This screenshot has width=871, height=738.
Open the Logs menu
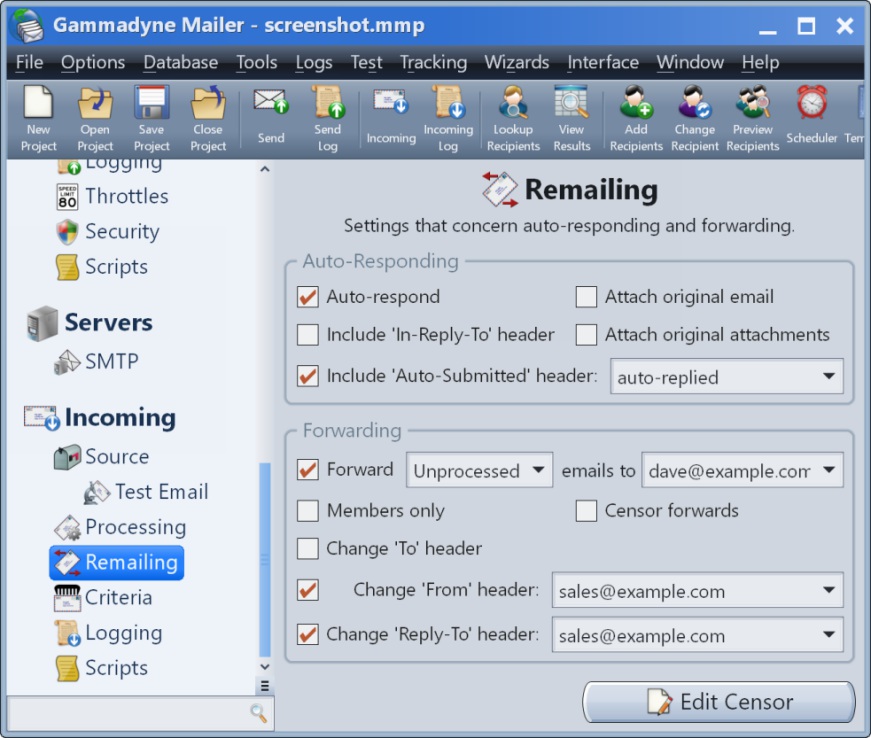click(x=314, y=62)
